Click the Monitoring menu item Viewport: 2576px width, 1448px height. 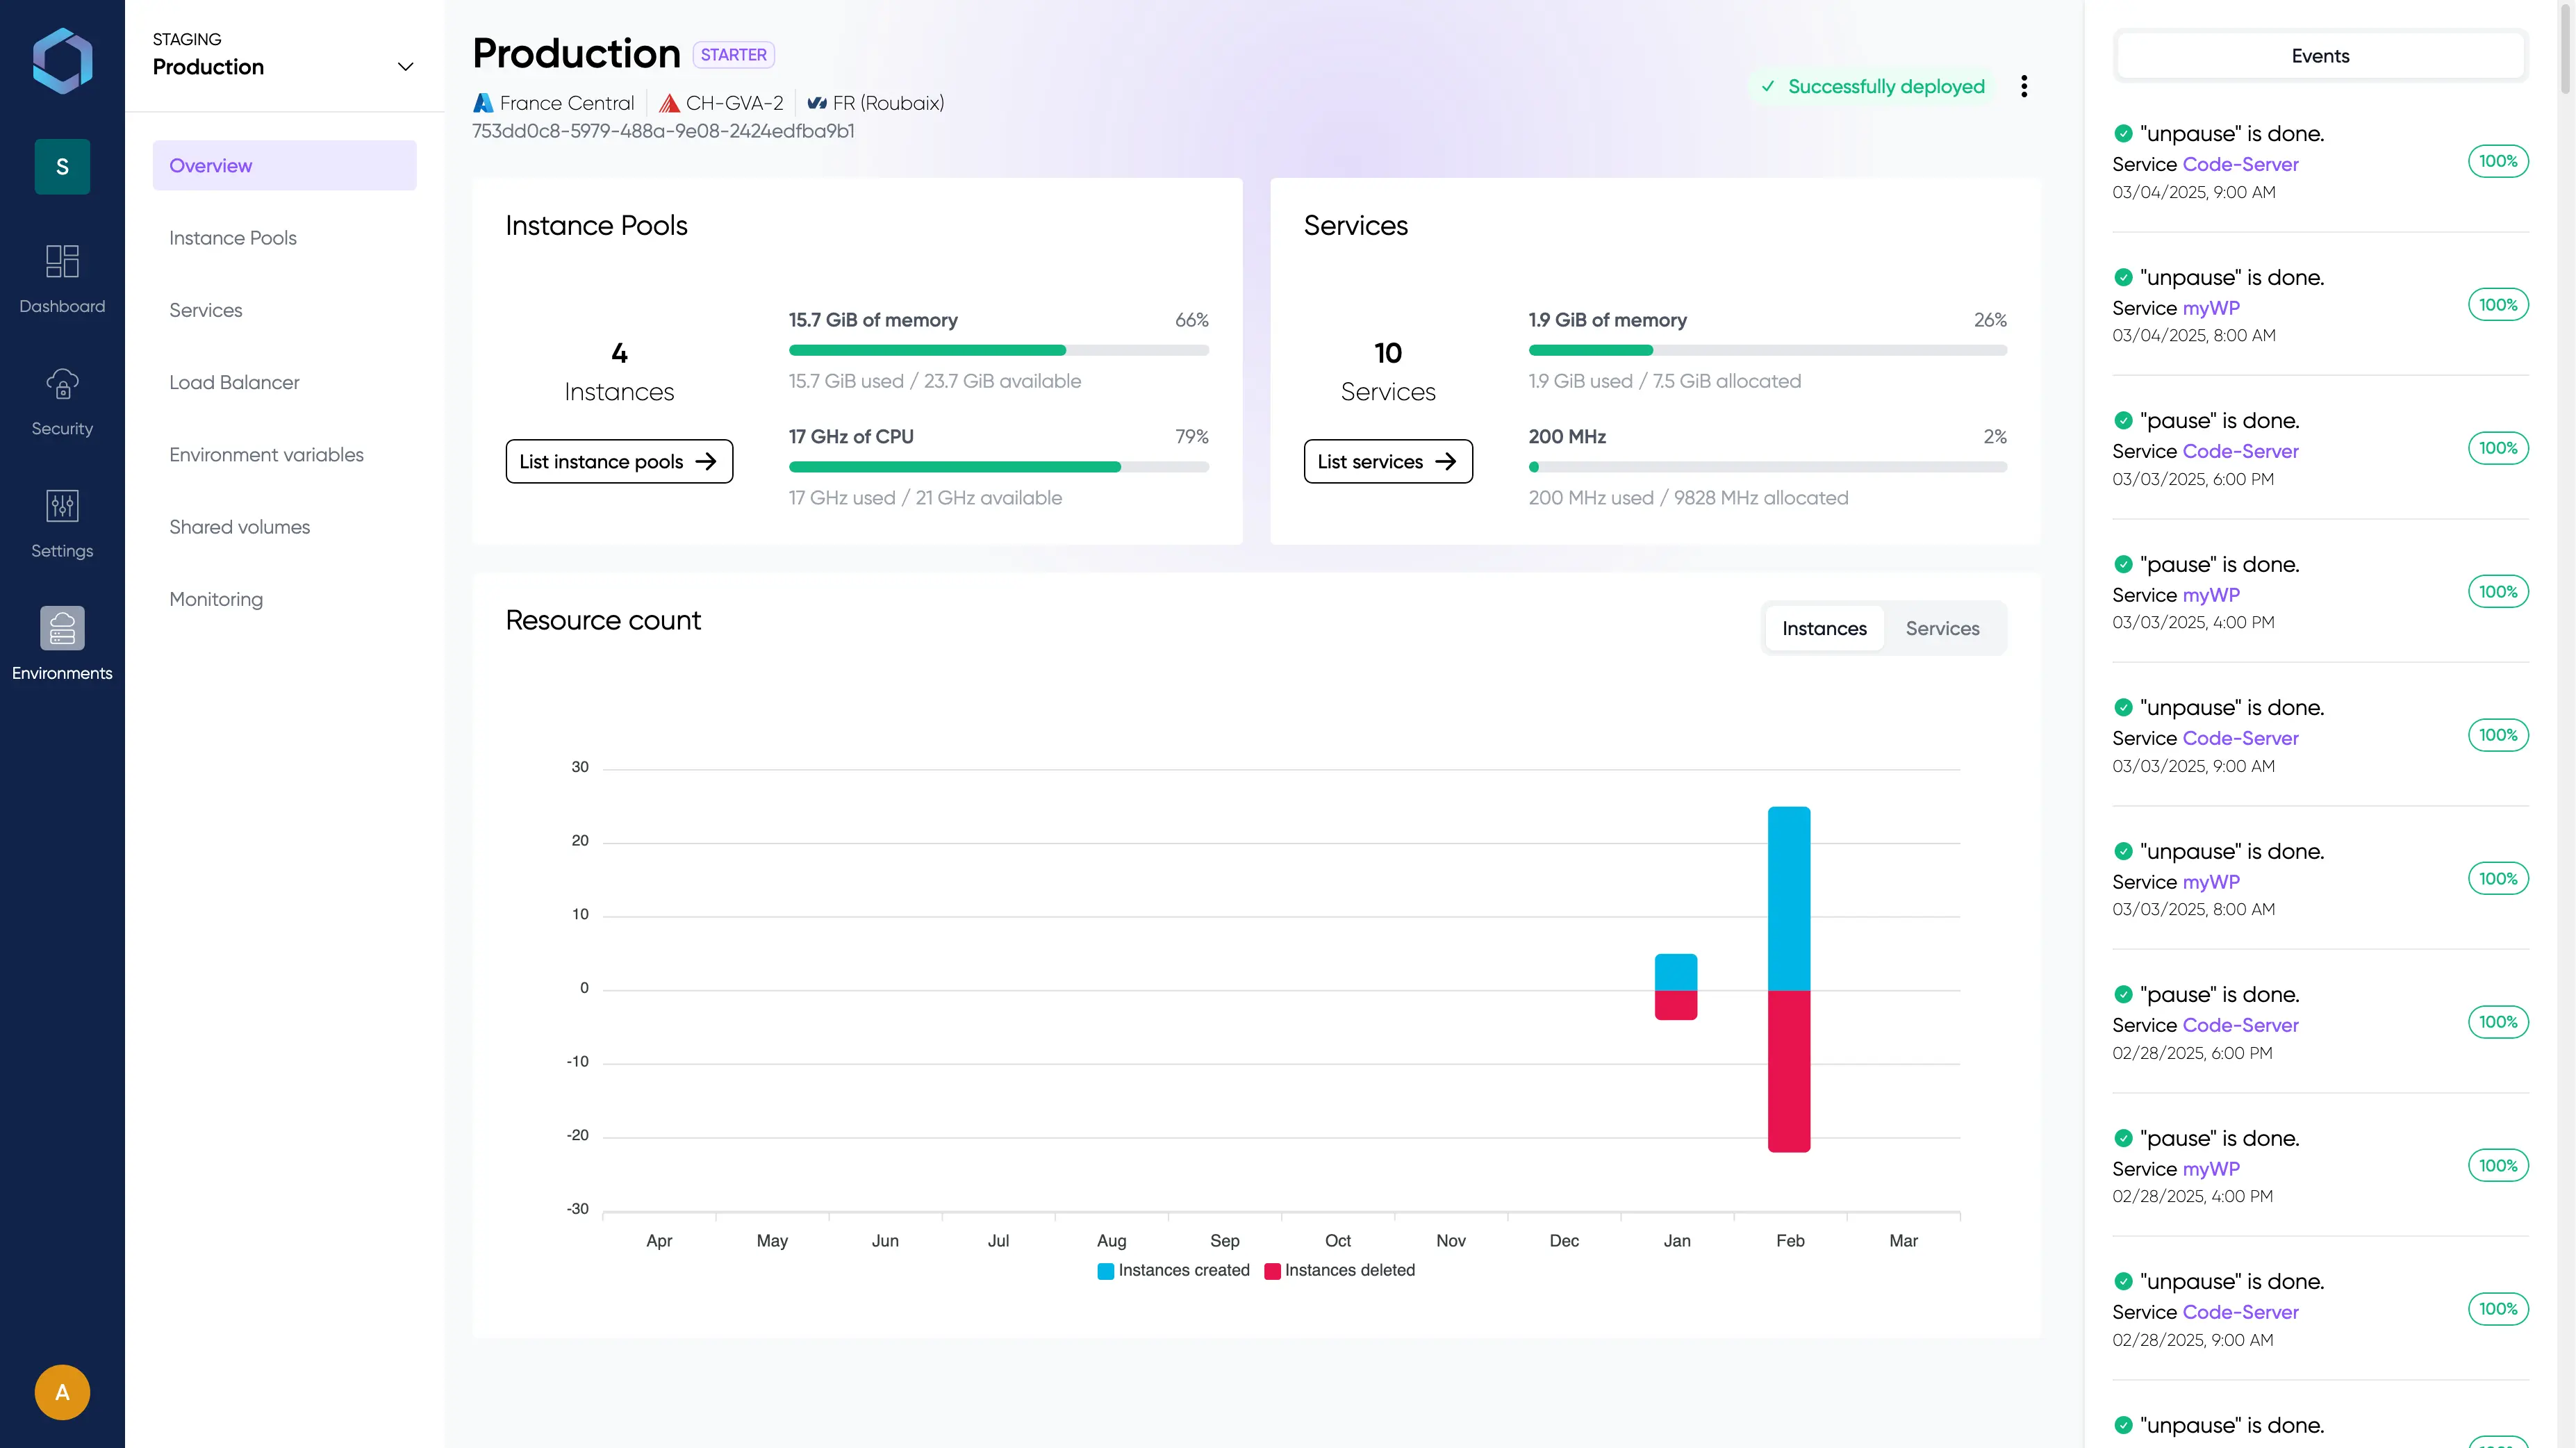(216, 598)
